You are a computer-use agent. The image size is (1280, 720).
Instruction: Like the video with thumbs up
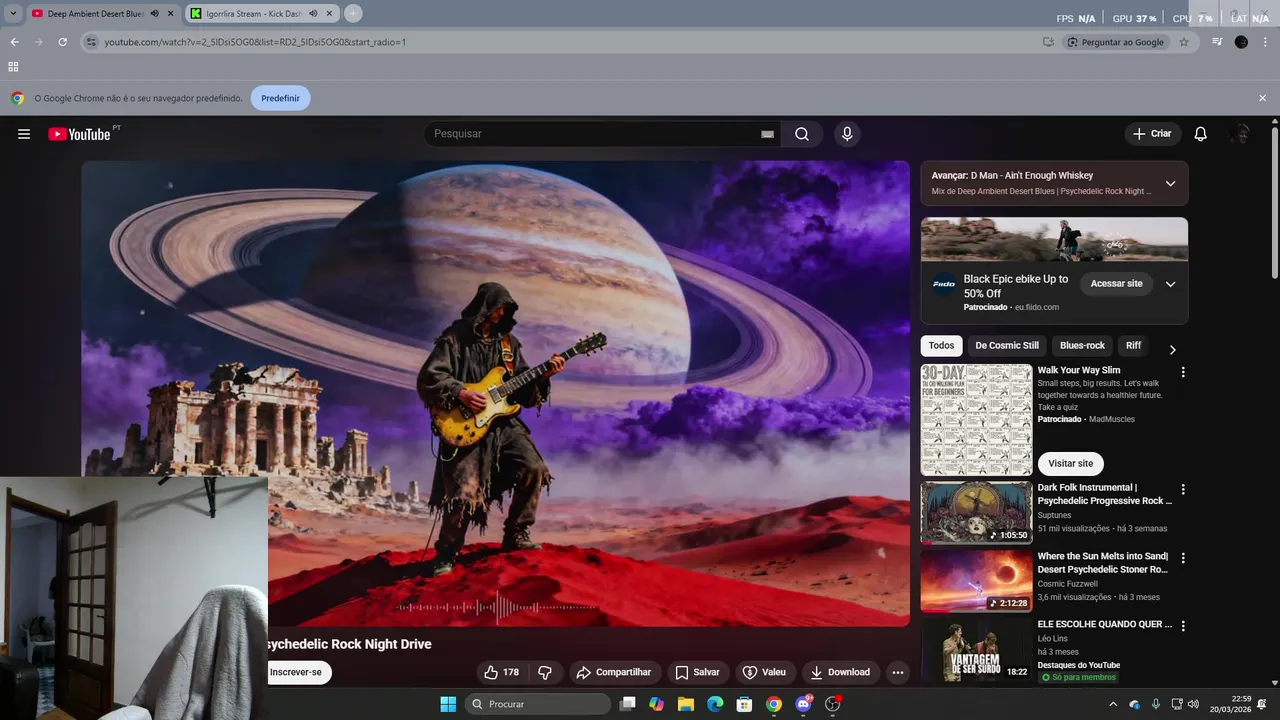502,672
